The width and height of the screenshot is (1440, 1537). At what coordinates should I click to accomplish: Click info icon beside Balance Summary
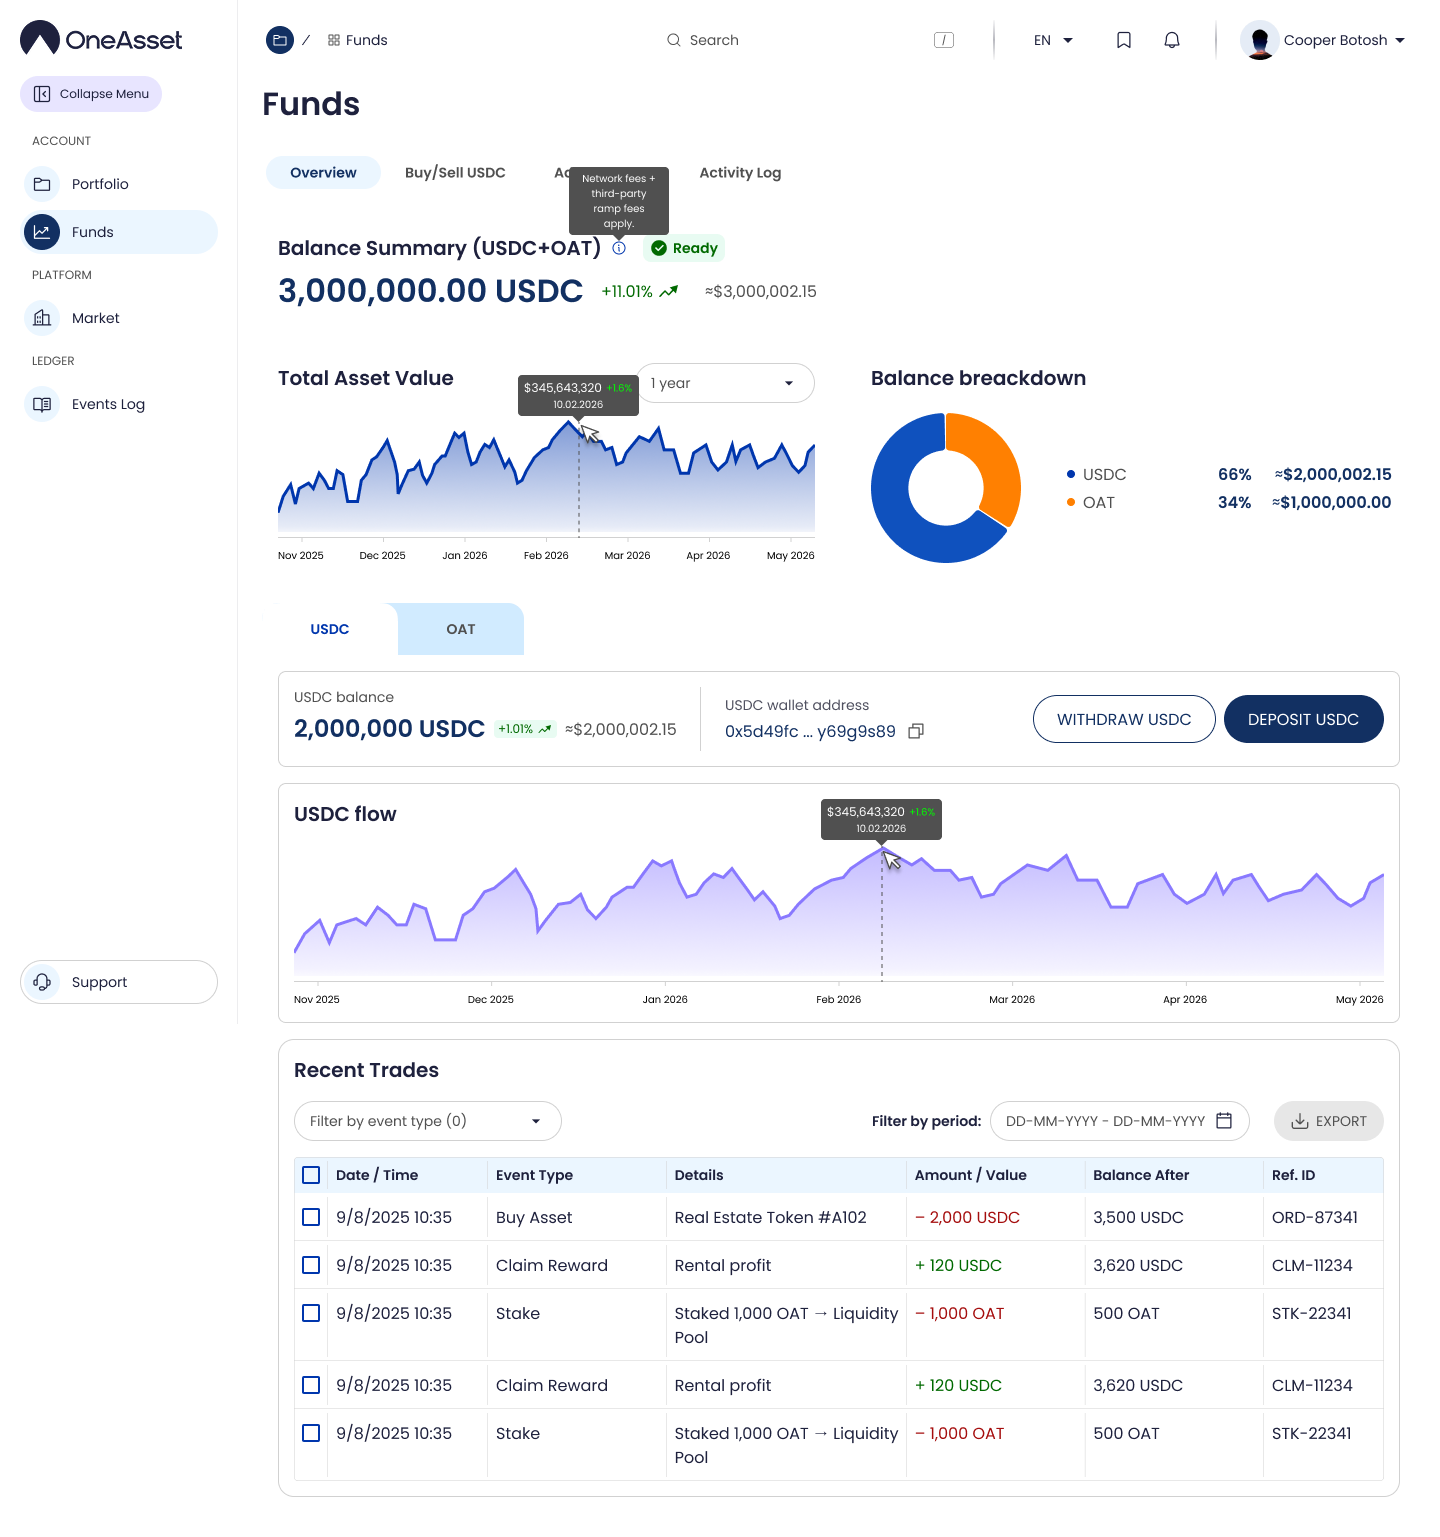pyautogui.click(x=619, y=248)
